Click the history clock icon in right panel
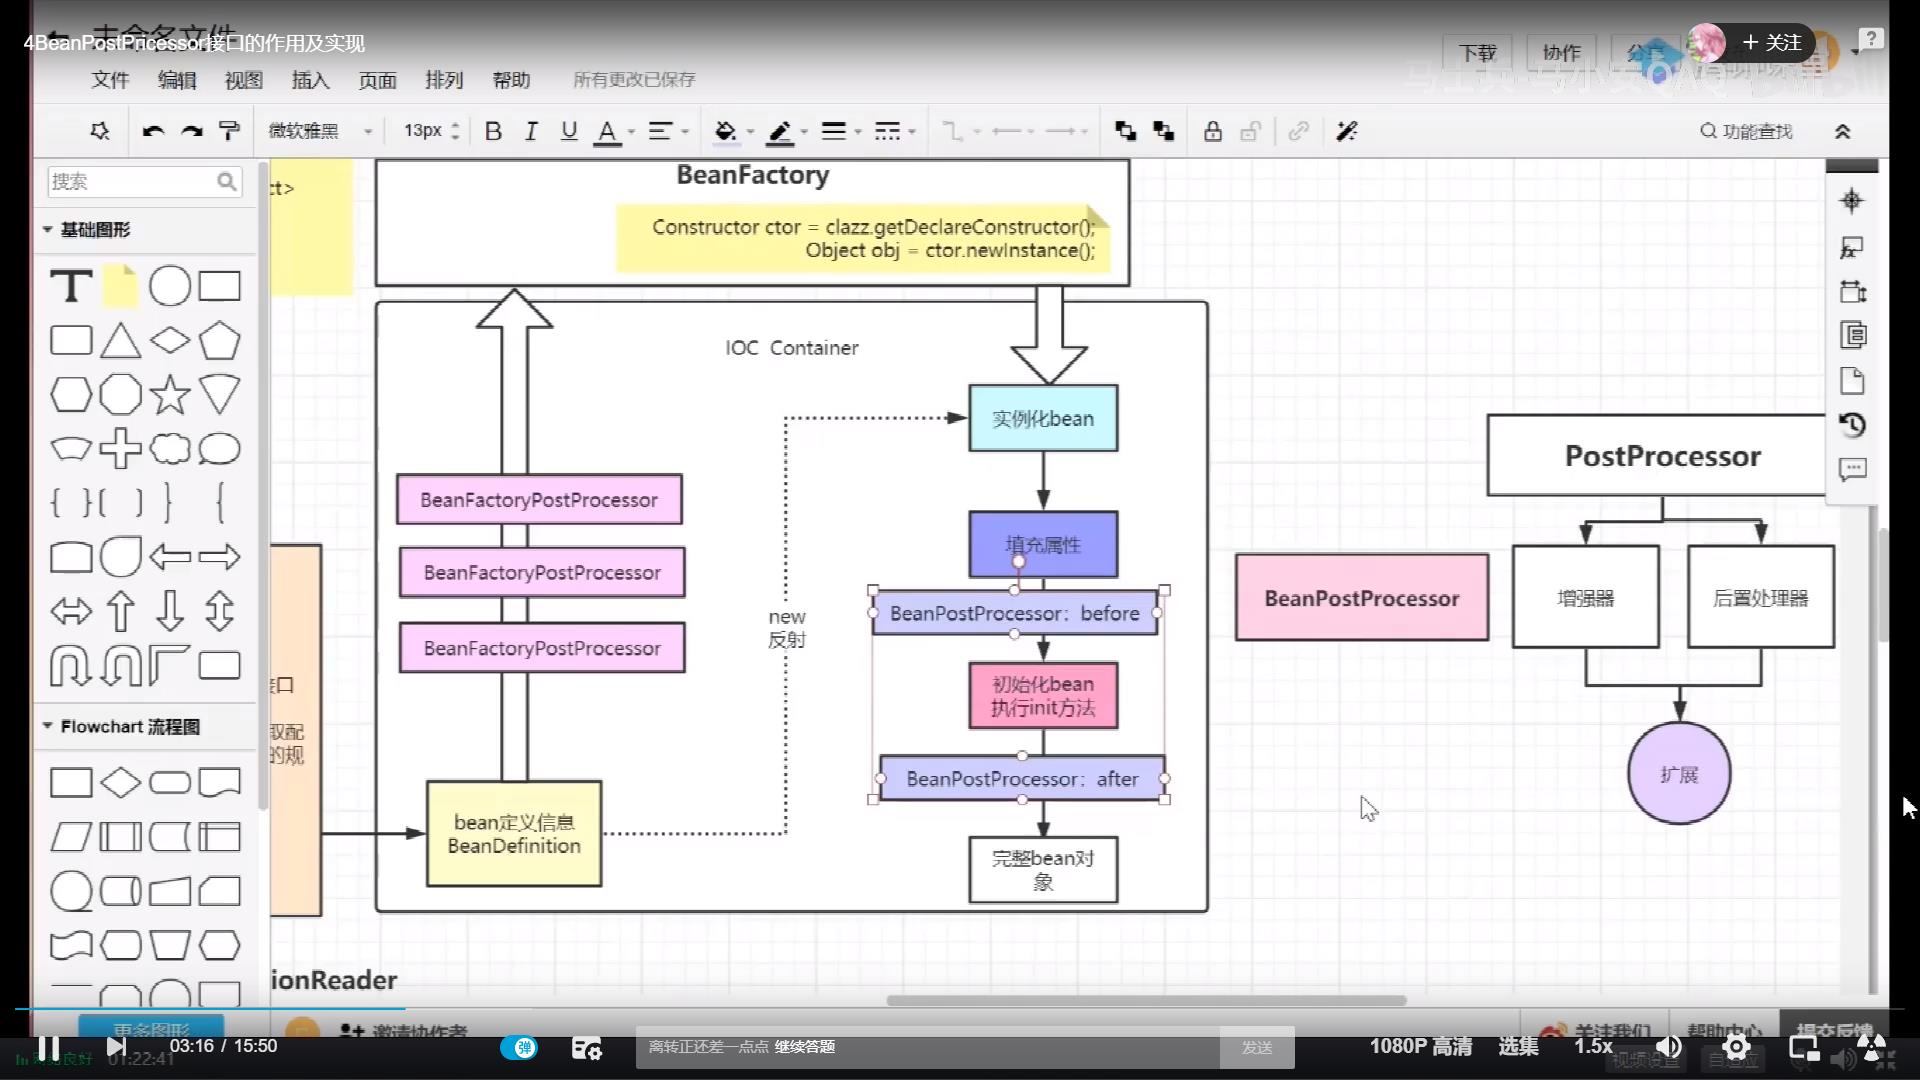The image size is (1920, 1080). 1852,425
